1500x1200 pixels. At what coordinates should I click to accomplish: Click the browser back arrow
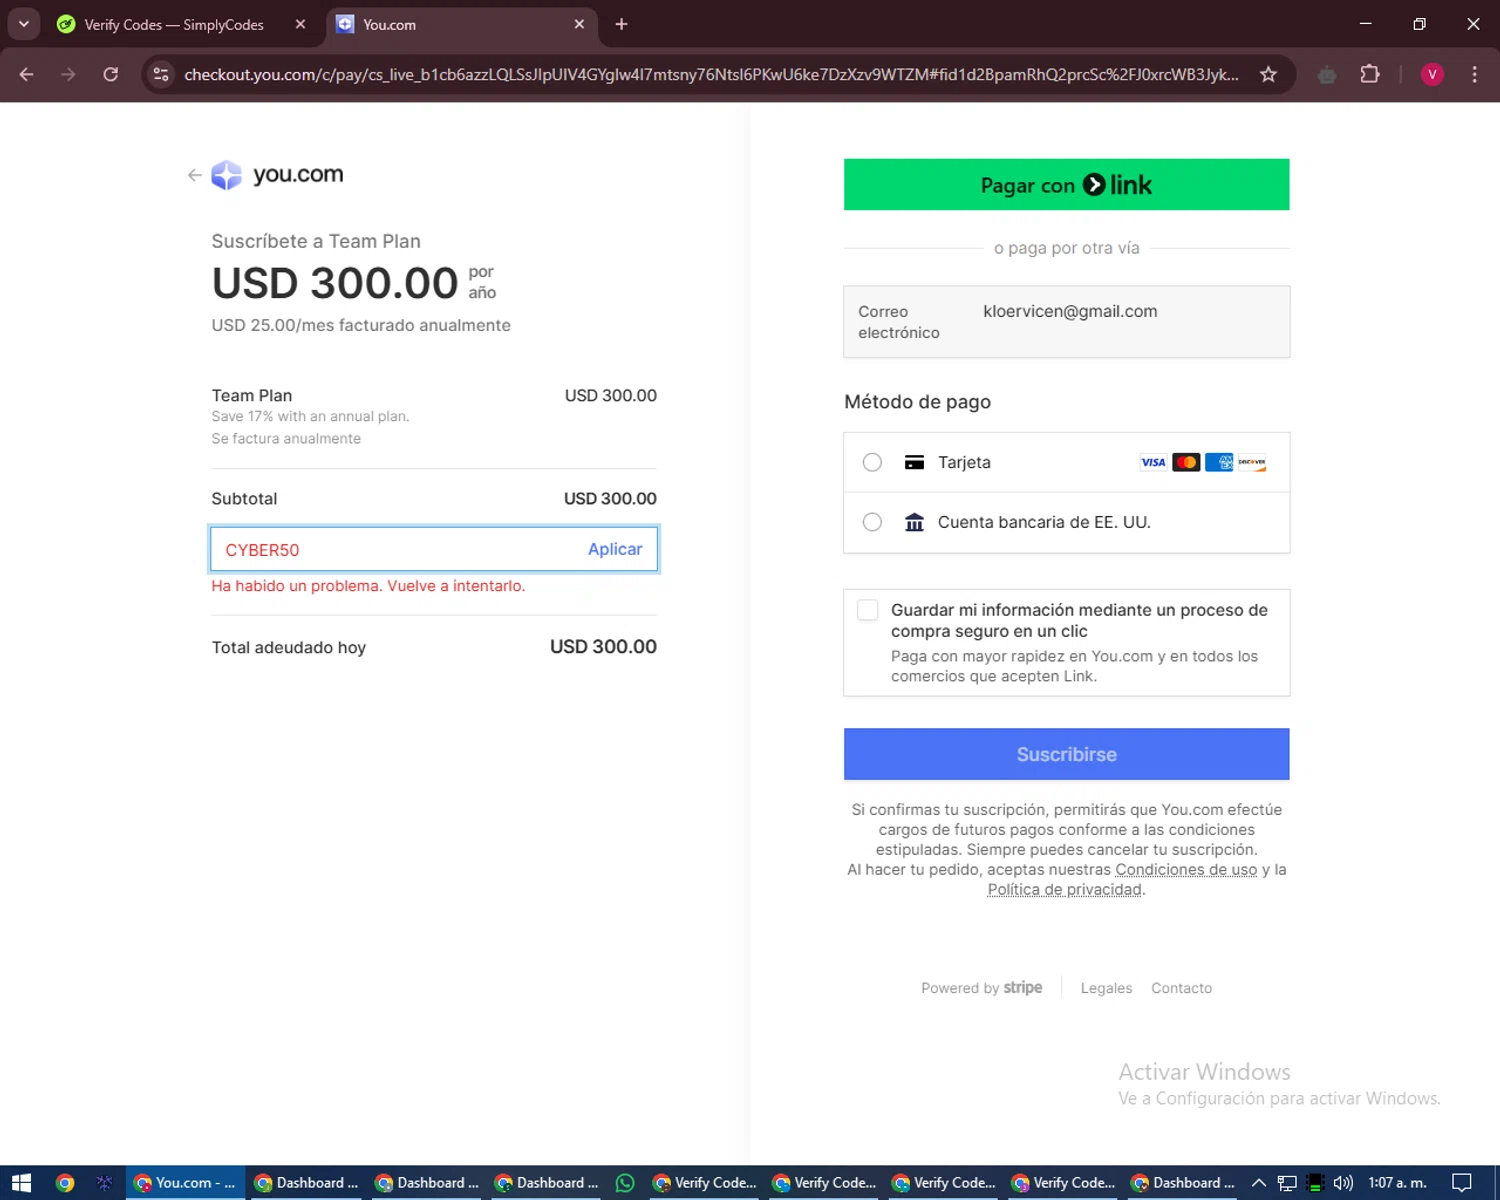27,74
